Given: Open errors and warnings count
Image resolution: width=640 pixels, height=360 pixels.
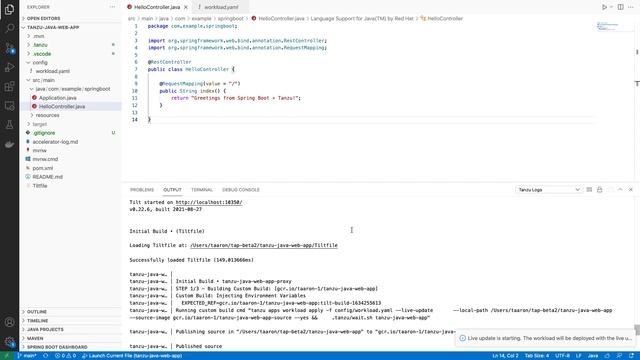Looking at the screenshot, I should [x=66, y=356].
